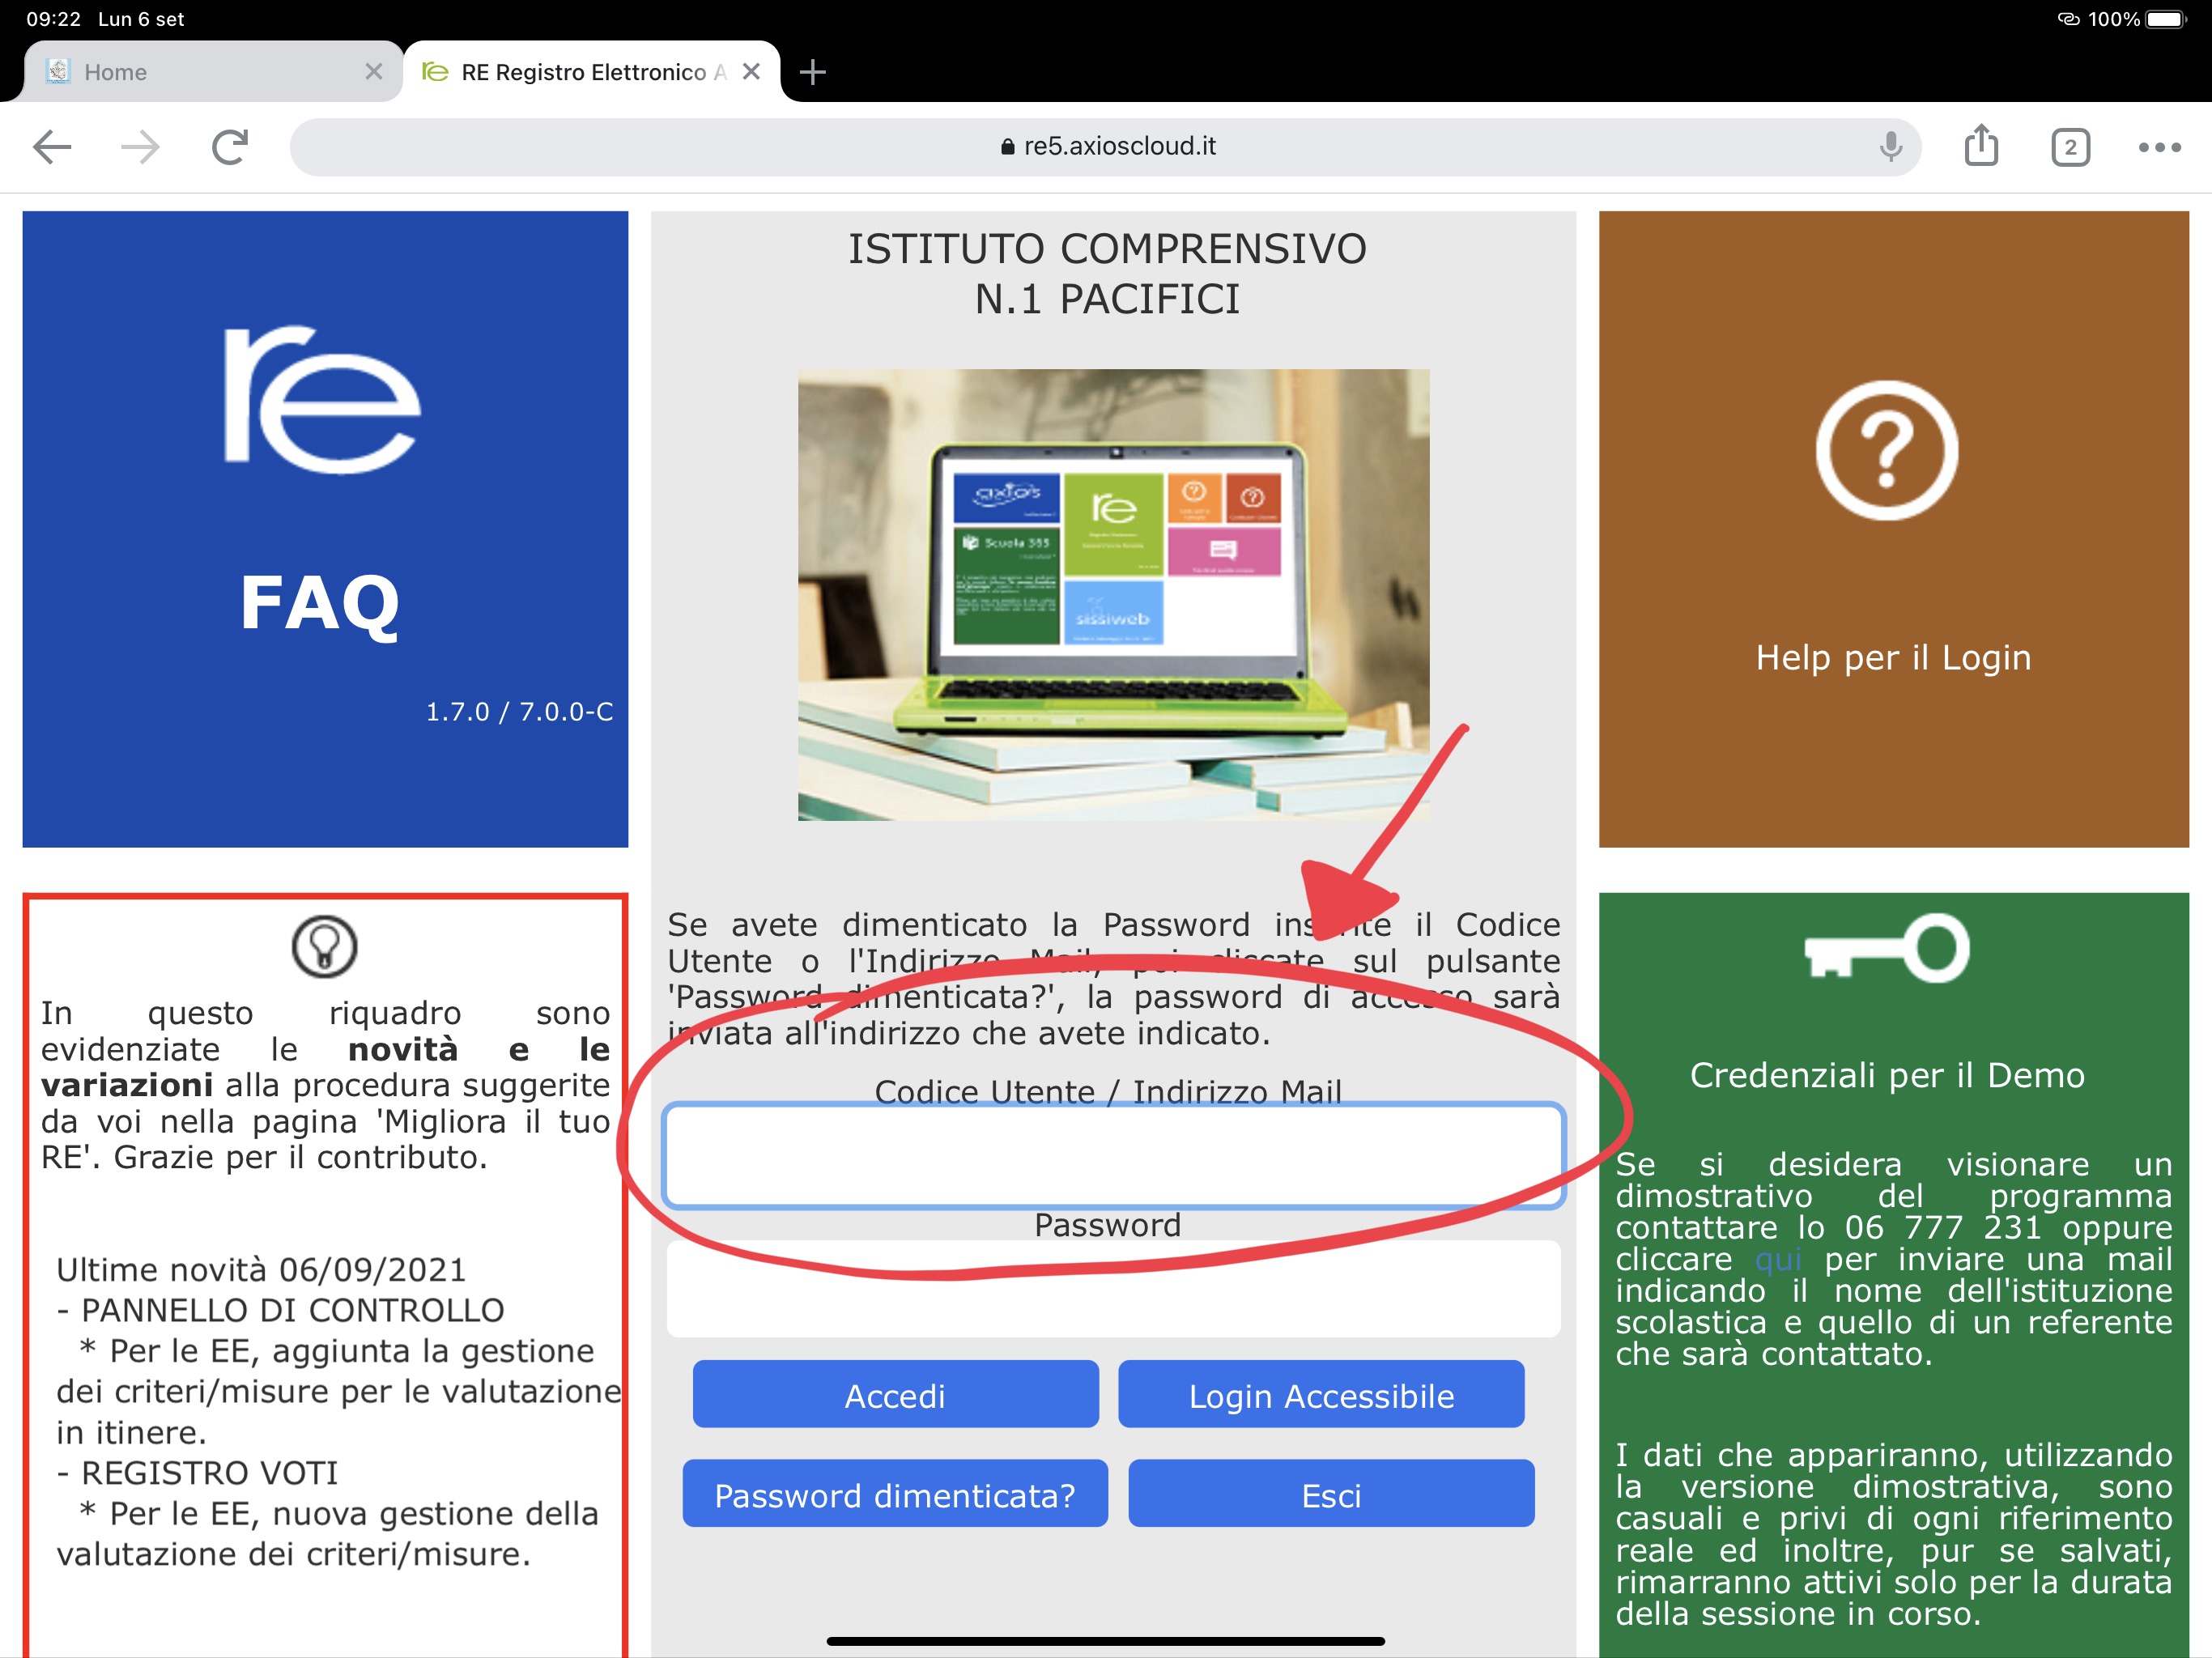
Task: Click the Esci button
Action: point(1331,1494)
